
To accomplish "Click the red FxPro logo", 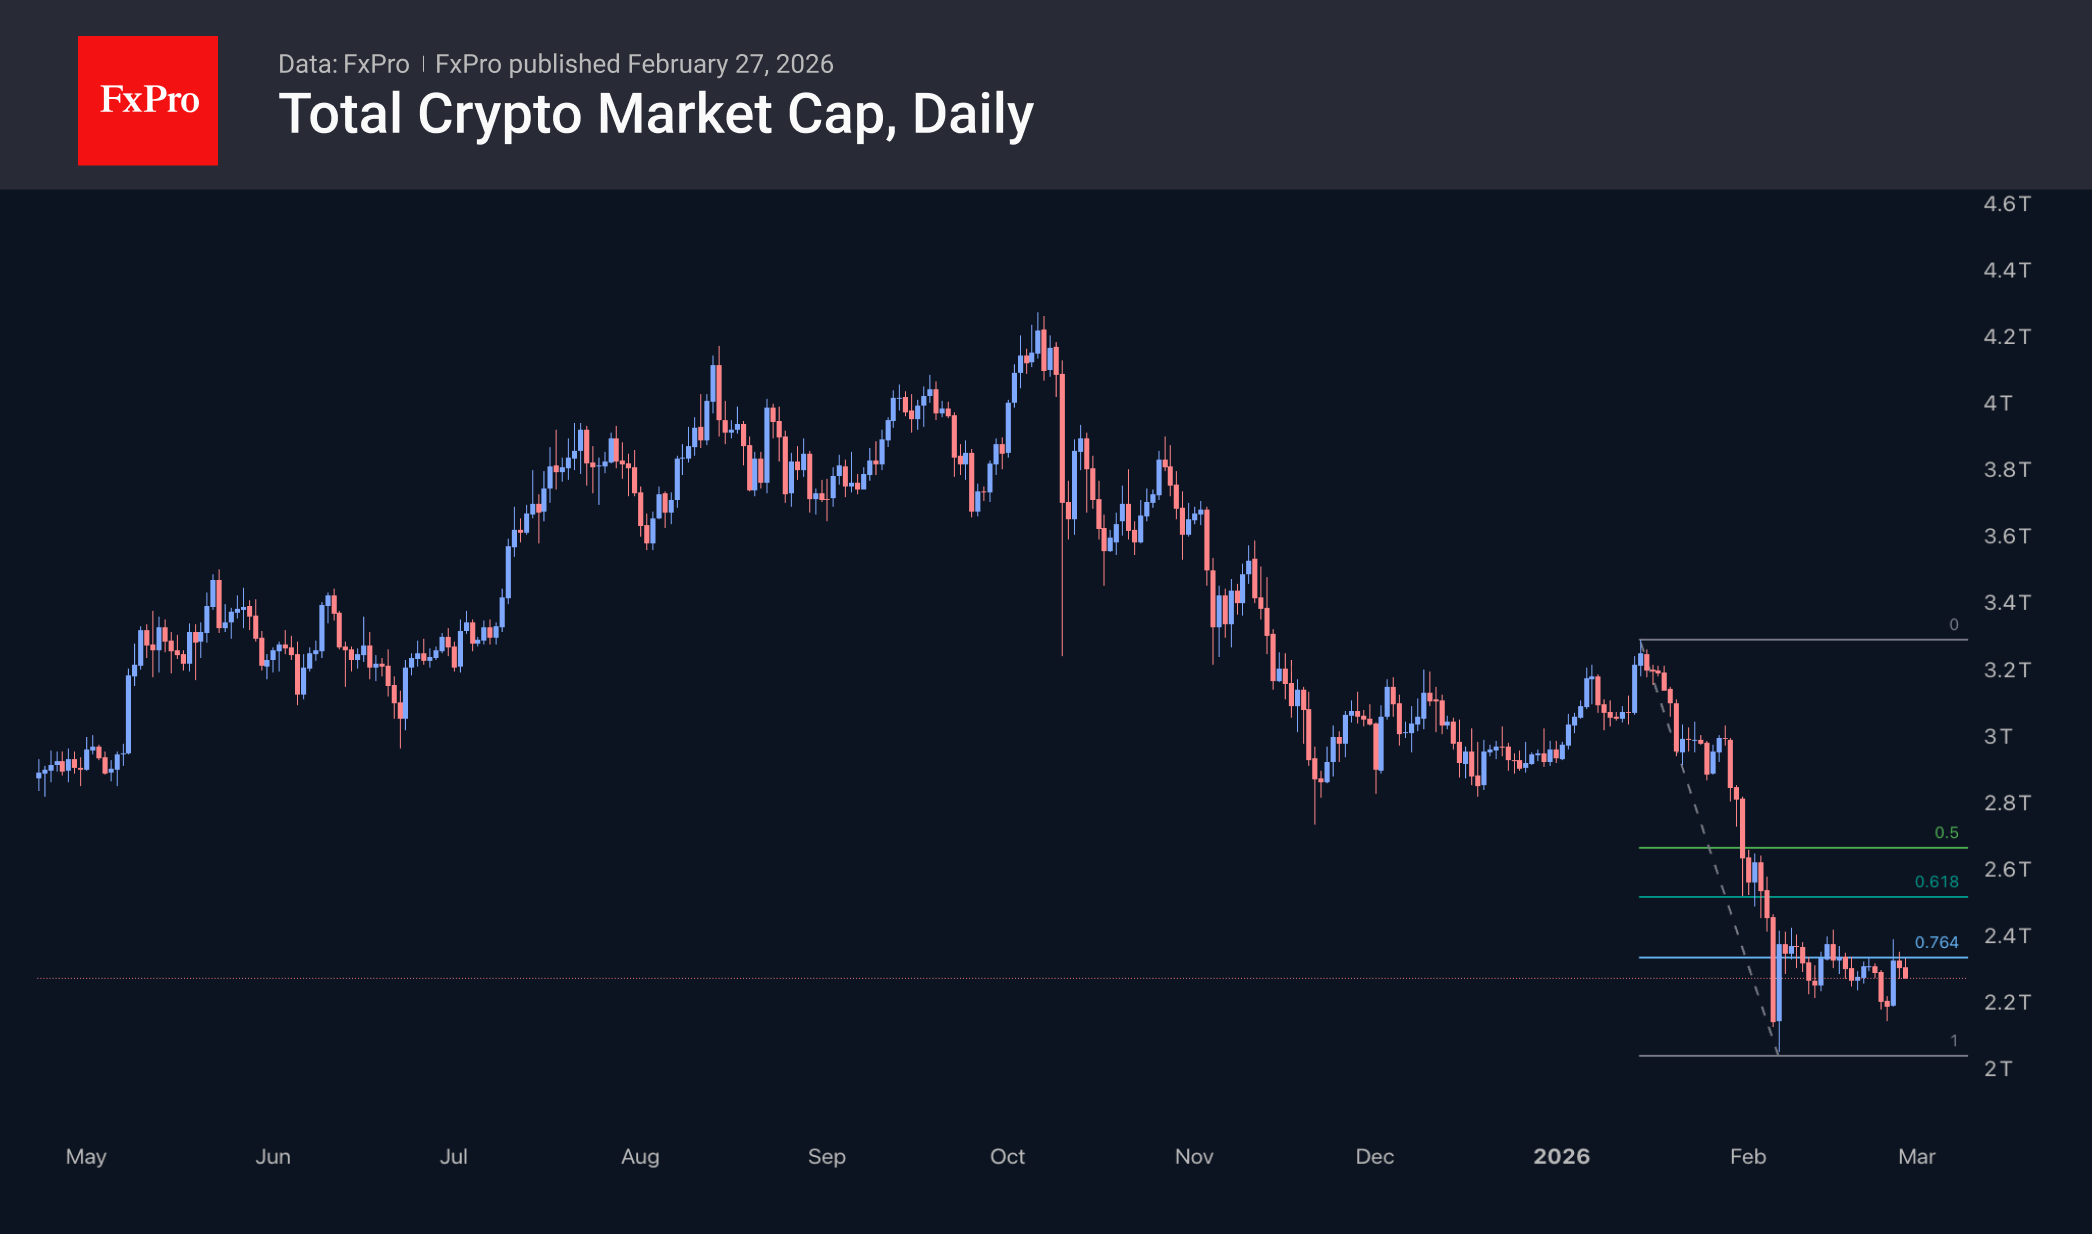I will coord(148,100).
